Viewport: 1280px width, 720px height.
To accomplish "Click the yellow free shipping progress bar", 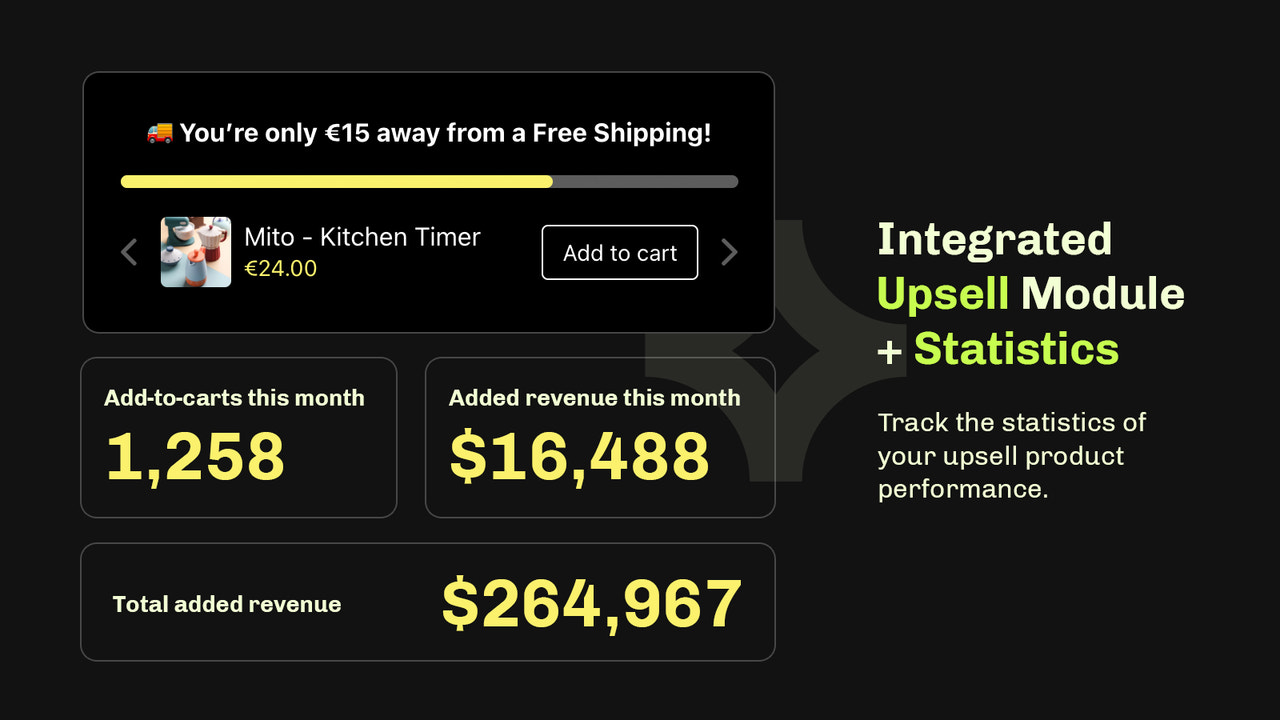I will coord(335,181).
